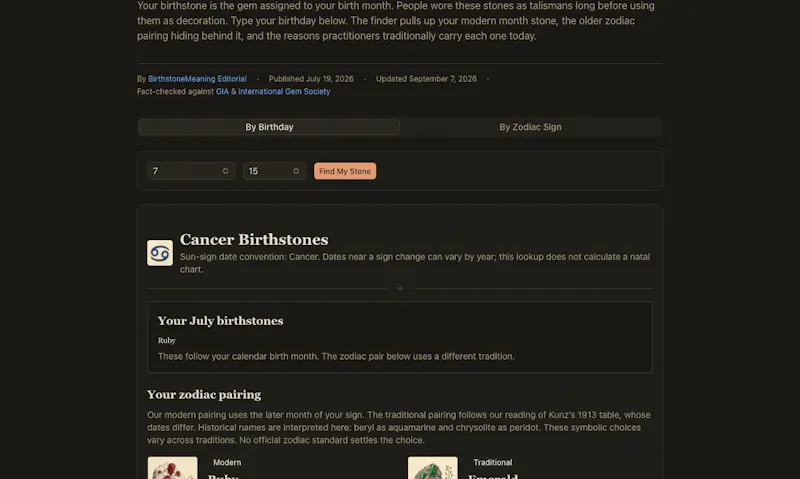
Task: Click the Find My Stone button
Action: point(345,171)
